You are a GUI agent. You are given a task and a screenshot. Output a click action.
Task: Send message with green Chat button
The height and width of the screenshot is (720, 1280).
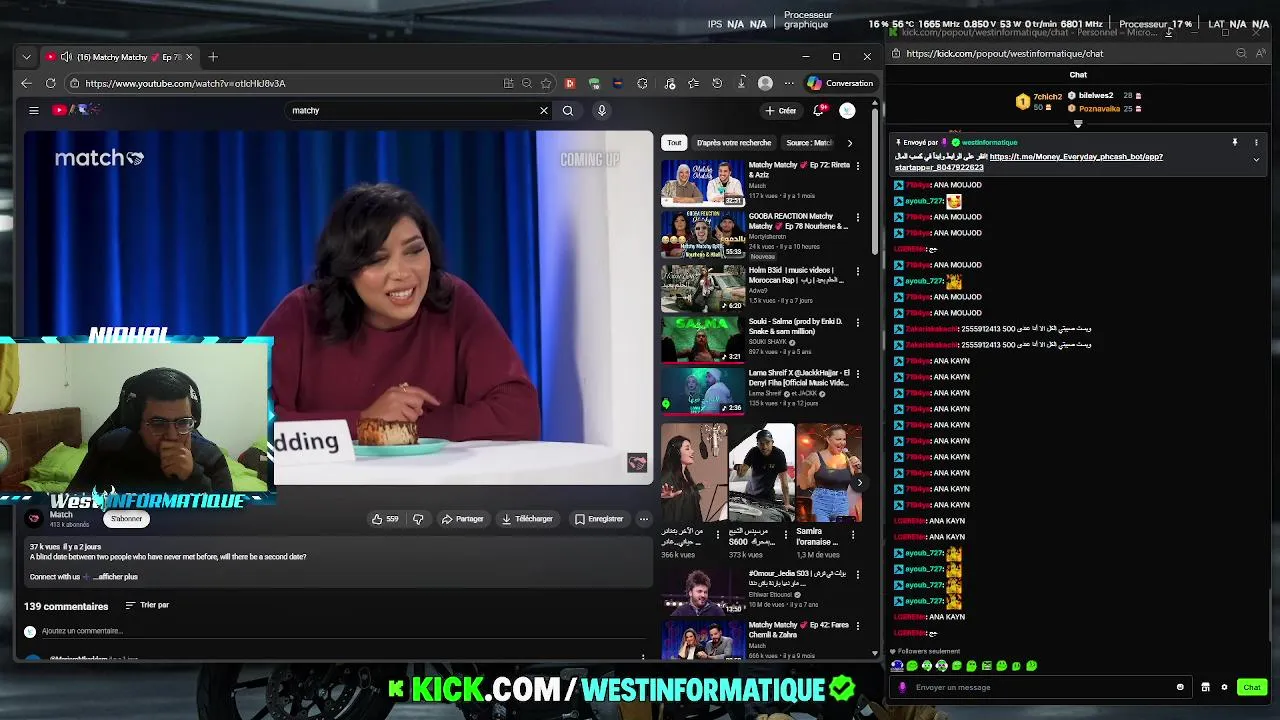(1252, 687)
